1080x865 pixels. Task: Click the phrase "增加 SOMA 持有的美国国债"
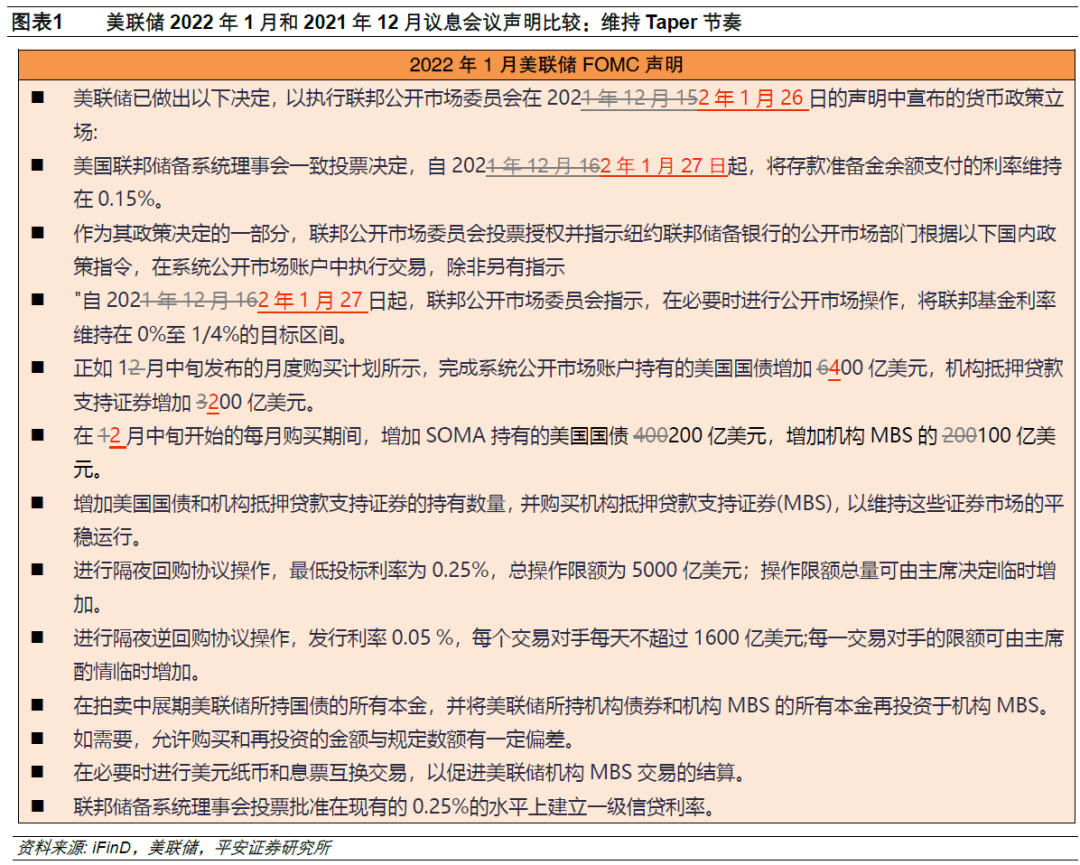505,435
